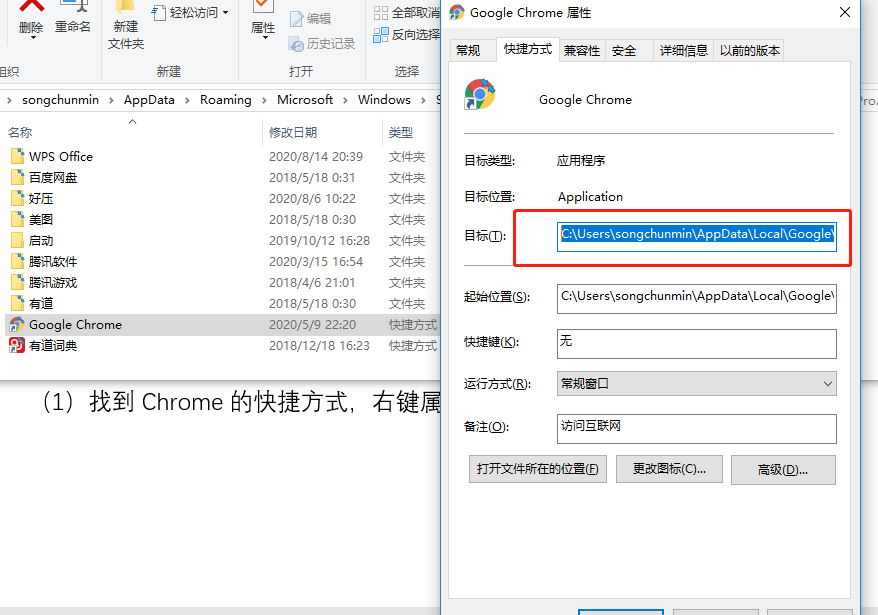878x615 pixels.
Task: Switch to the Details (详细信息) tab
Action: pyautogui.click(x=684, y=50)
